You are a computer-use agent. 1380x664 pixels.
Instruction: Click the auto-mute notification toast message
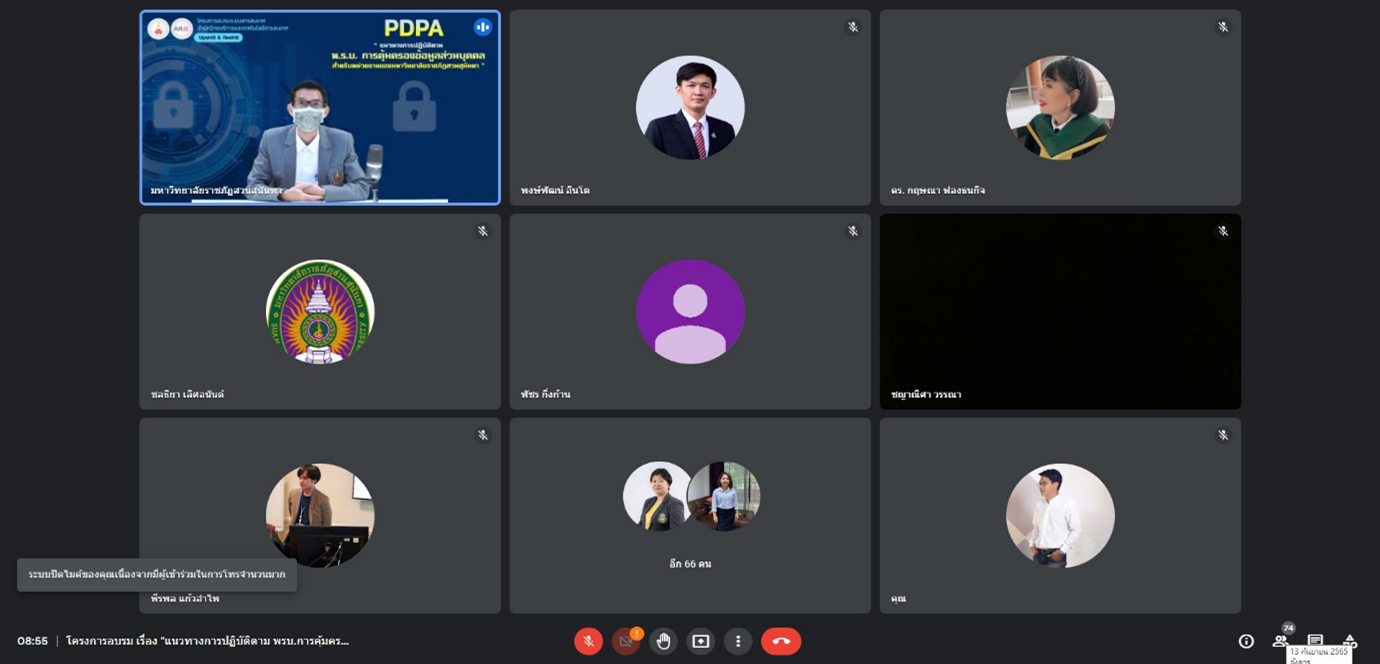[x=157, y=575]
